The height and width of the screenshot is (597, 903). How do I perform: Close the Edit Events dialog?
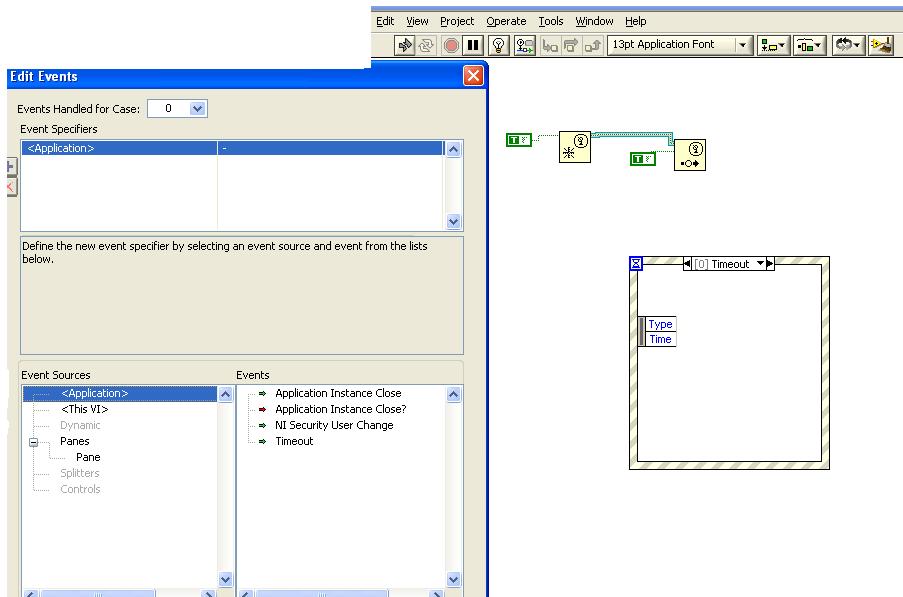click(473, 75)
